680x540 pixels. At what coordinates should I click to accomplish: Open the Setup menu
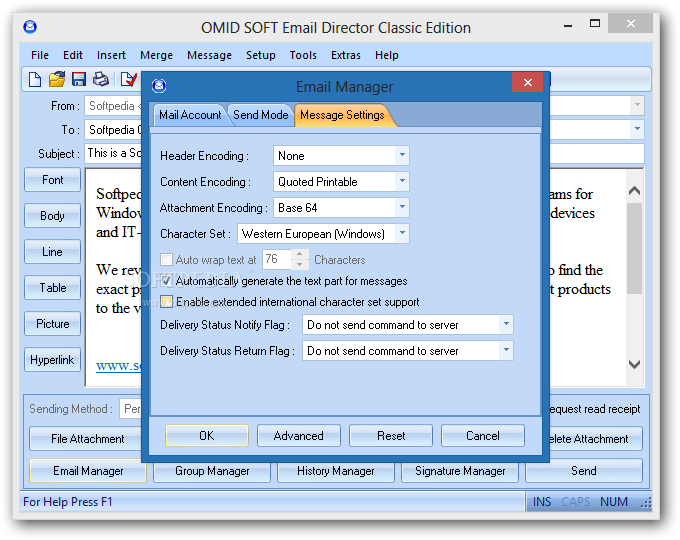(x=261, y=55)
